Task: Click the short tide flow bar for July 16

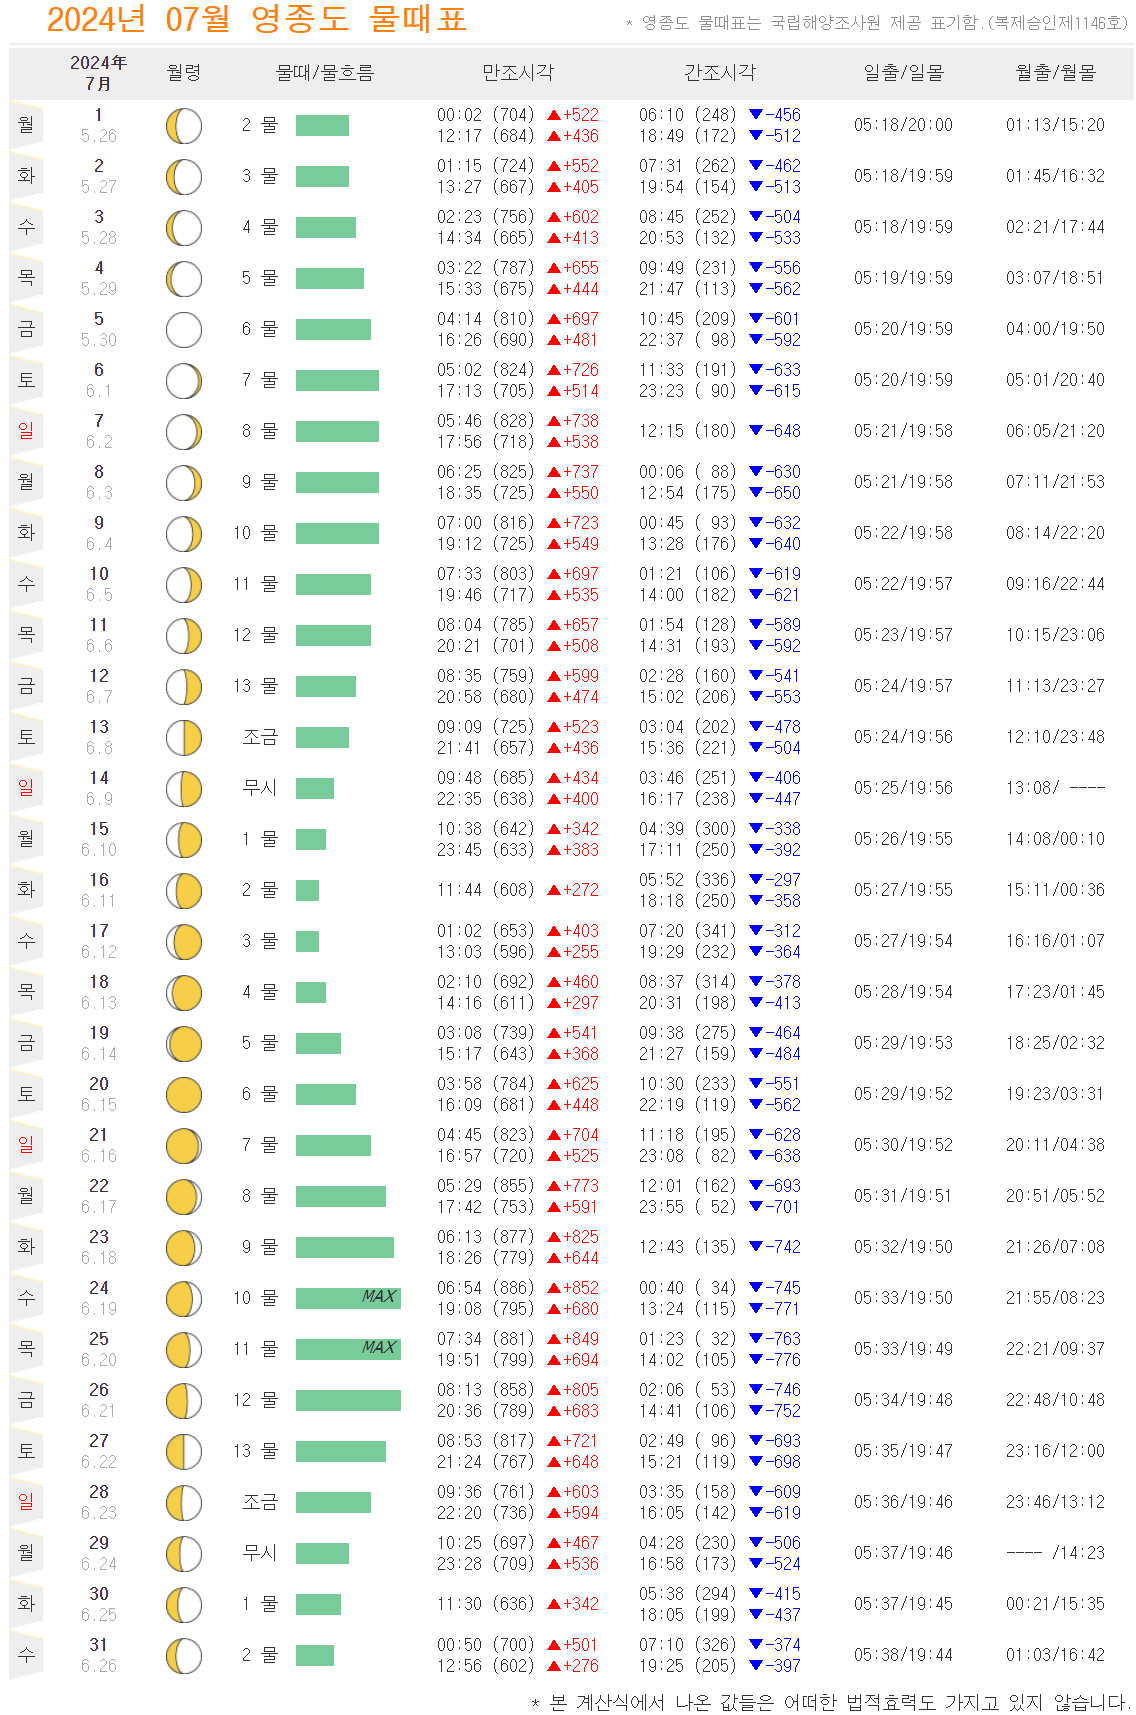Action: [x=307, y=890]
